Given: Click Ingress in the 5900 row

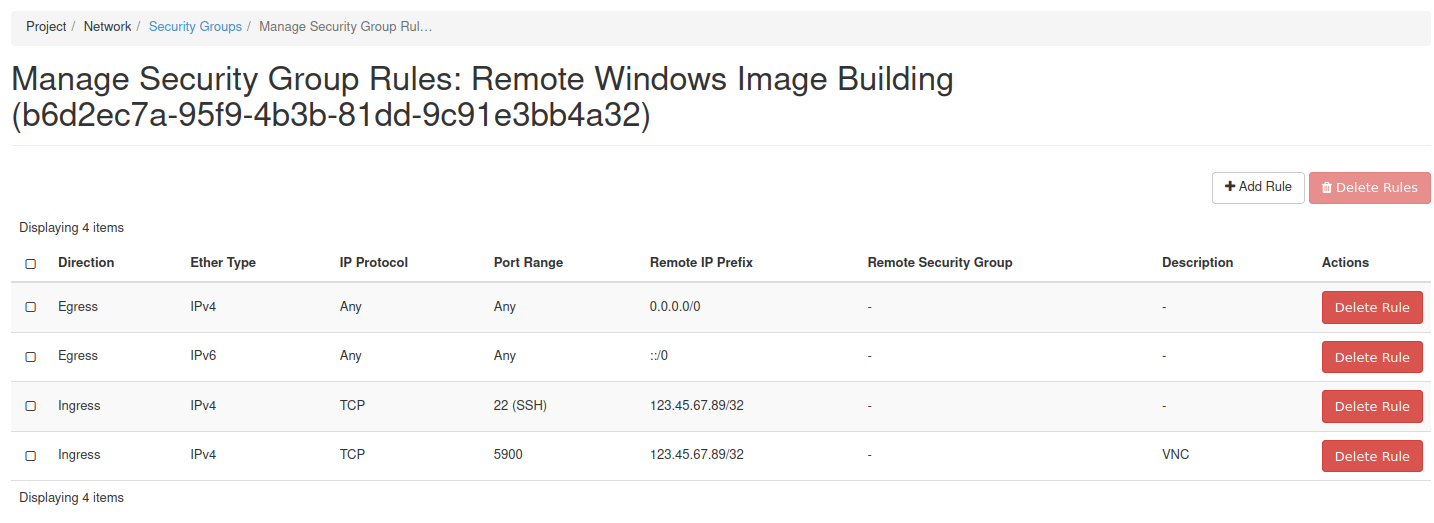Looking at the screenshot, I should point(79,454).
